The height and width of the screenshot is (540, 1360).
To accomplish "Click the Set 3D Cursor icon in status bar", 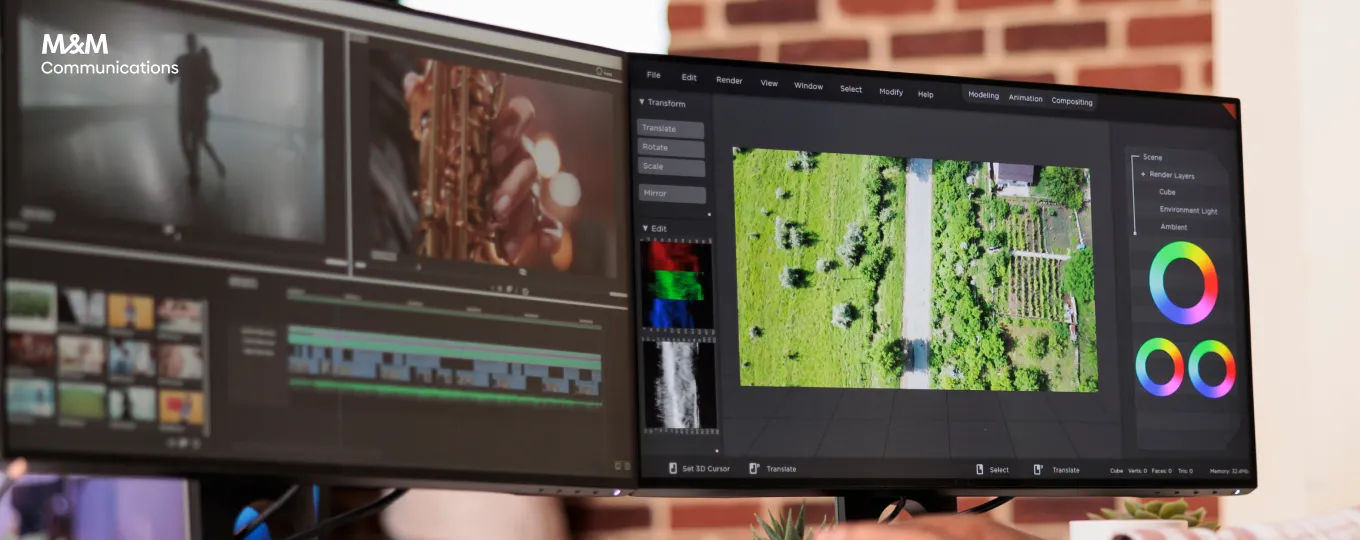I will coord(673,468).
